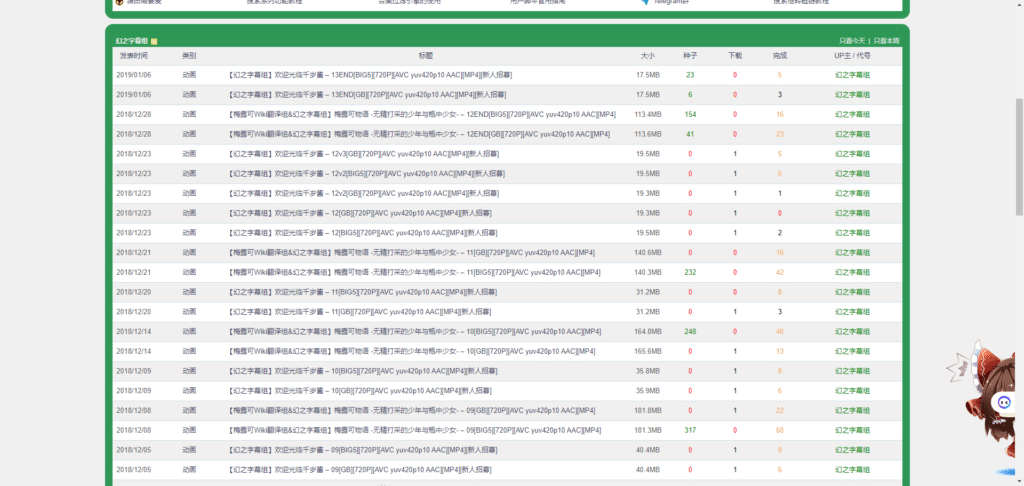Open 梅露可物语 12END GB torrent title

(419, 134)
